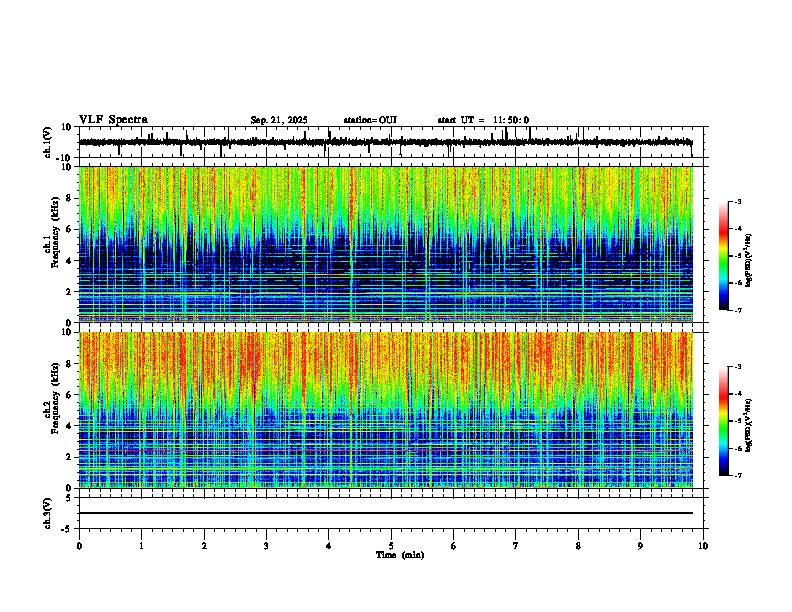Click the '-3' tick on ch.1 colorbar
This screenshot has height=612, width=792.
point(738,202)
